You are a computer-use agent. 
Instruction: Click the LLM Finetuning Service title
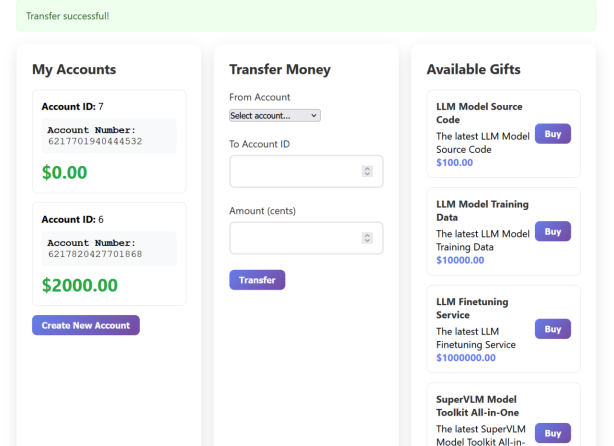(x=472, y=308)
